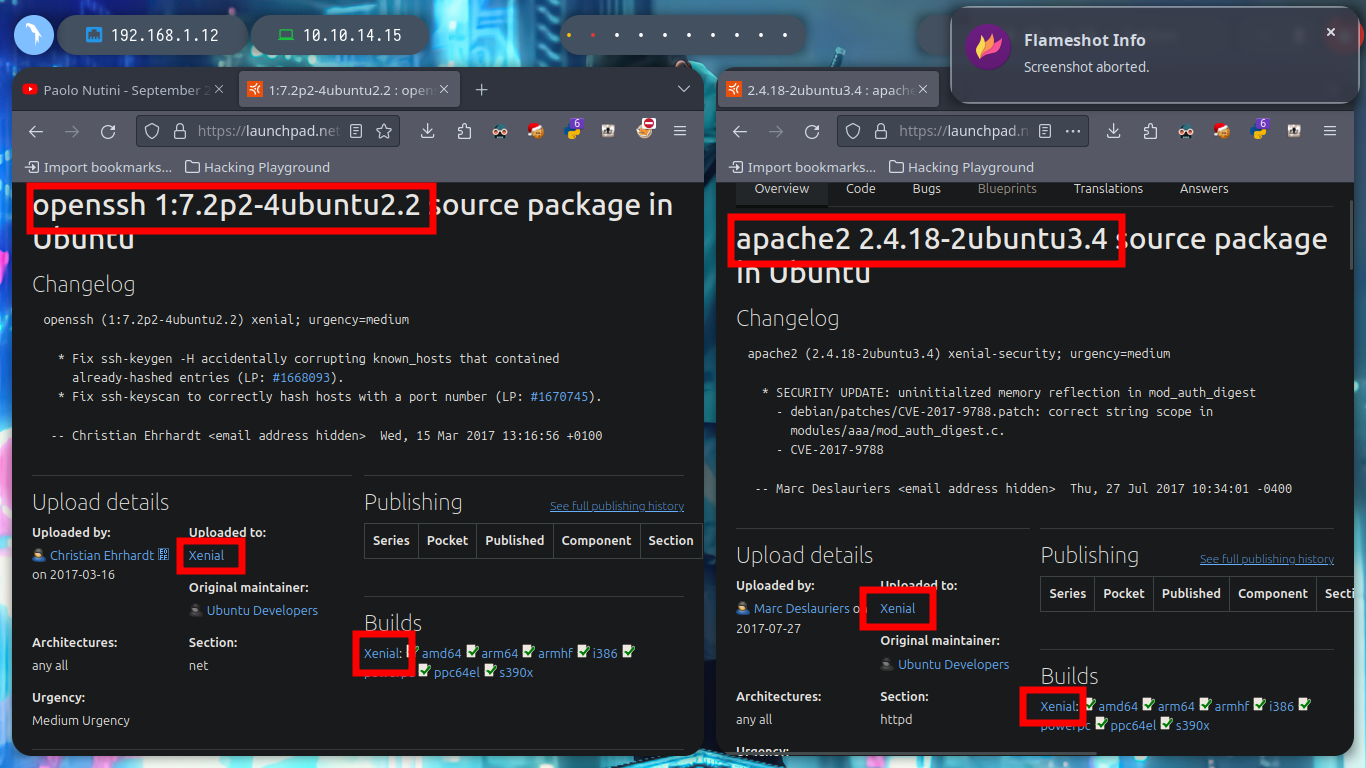This screenshot has width=1366, height=768.
Task: Open a new tab in openssh window
Action: (x=481, y=90)
